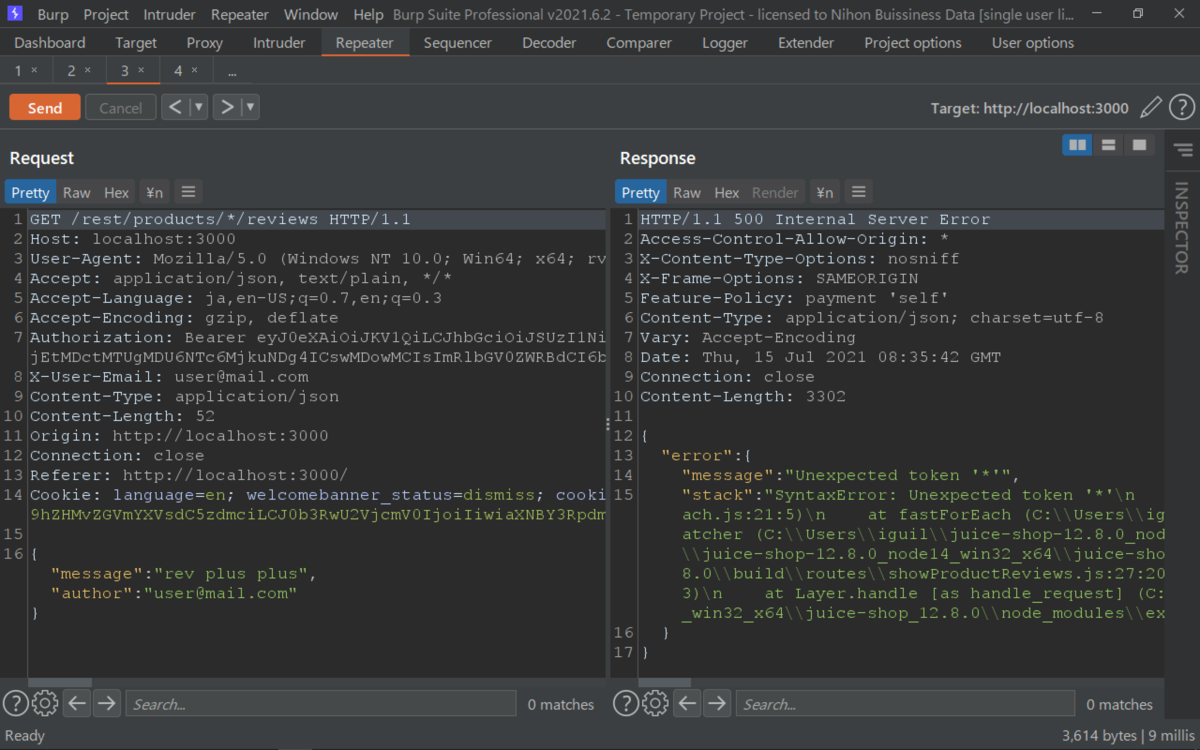Viewport: 1200px width, 750px height.
Task: Close Repeater tab 4
Action: click(x=194, y=70)
